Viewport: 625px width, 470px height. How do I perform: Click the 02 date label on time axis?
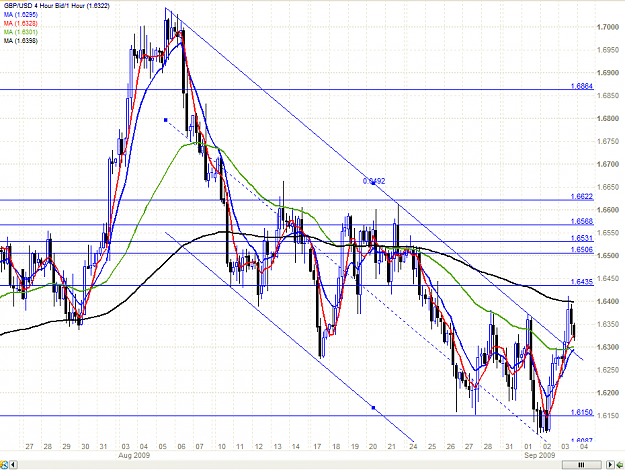click(547, 446)
